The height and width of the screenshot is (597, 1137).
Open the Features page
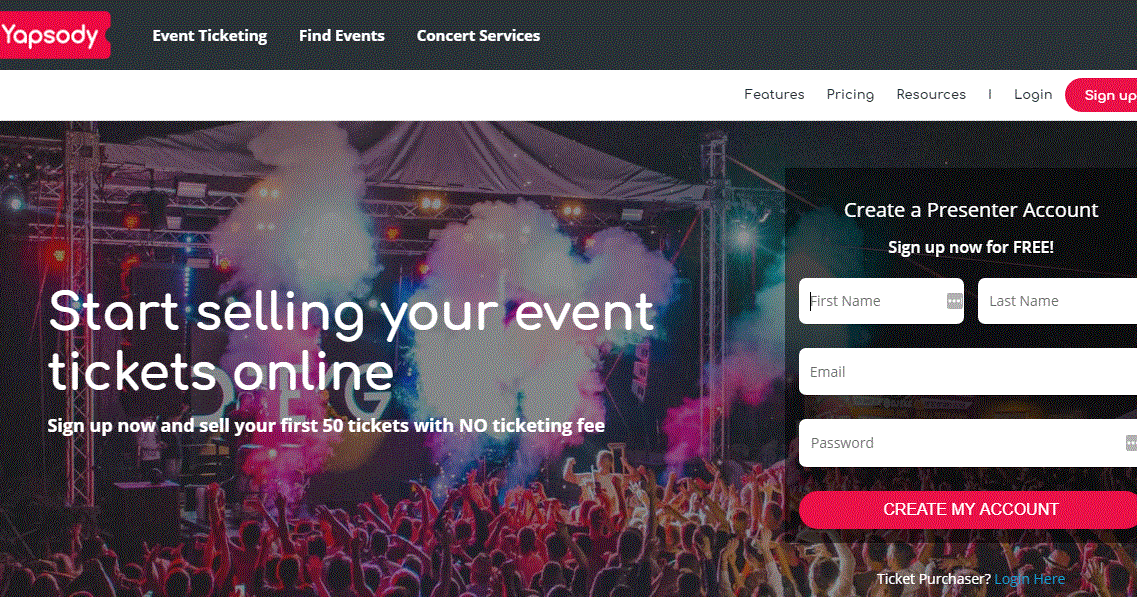click(x=774, y=94)
